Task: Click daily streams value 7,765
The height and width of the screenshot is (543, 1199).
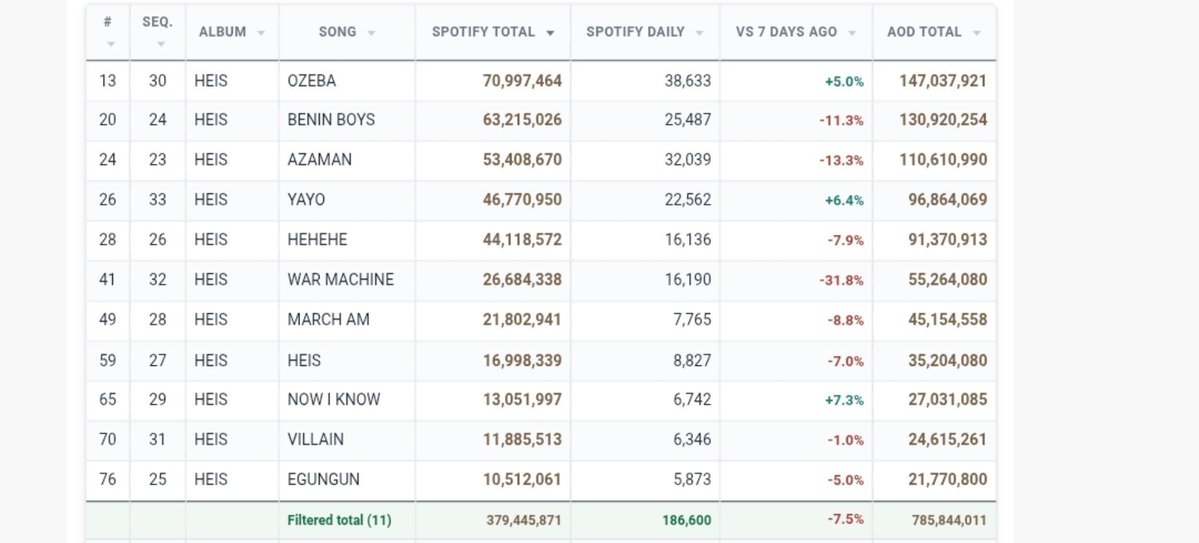Action: [x=692, y=319]
